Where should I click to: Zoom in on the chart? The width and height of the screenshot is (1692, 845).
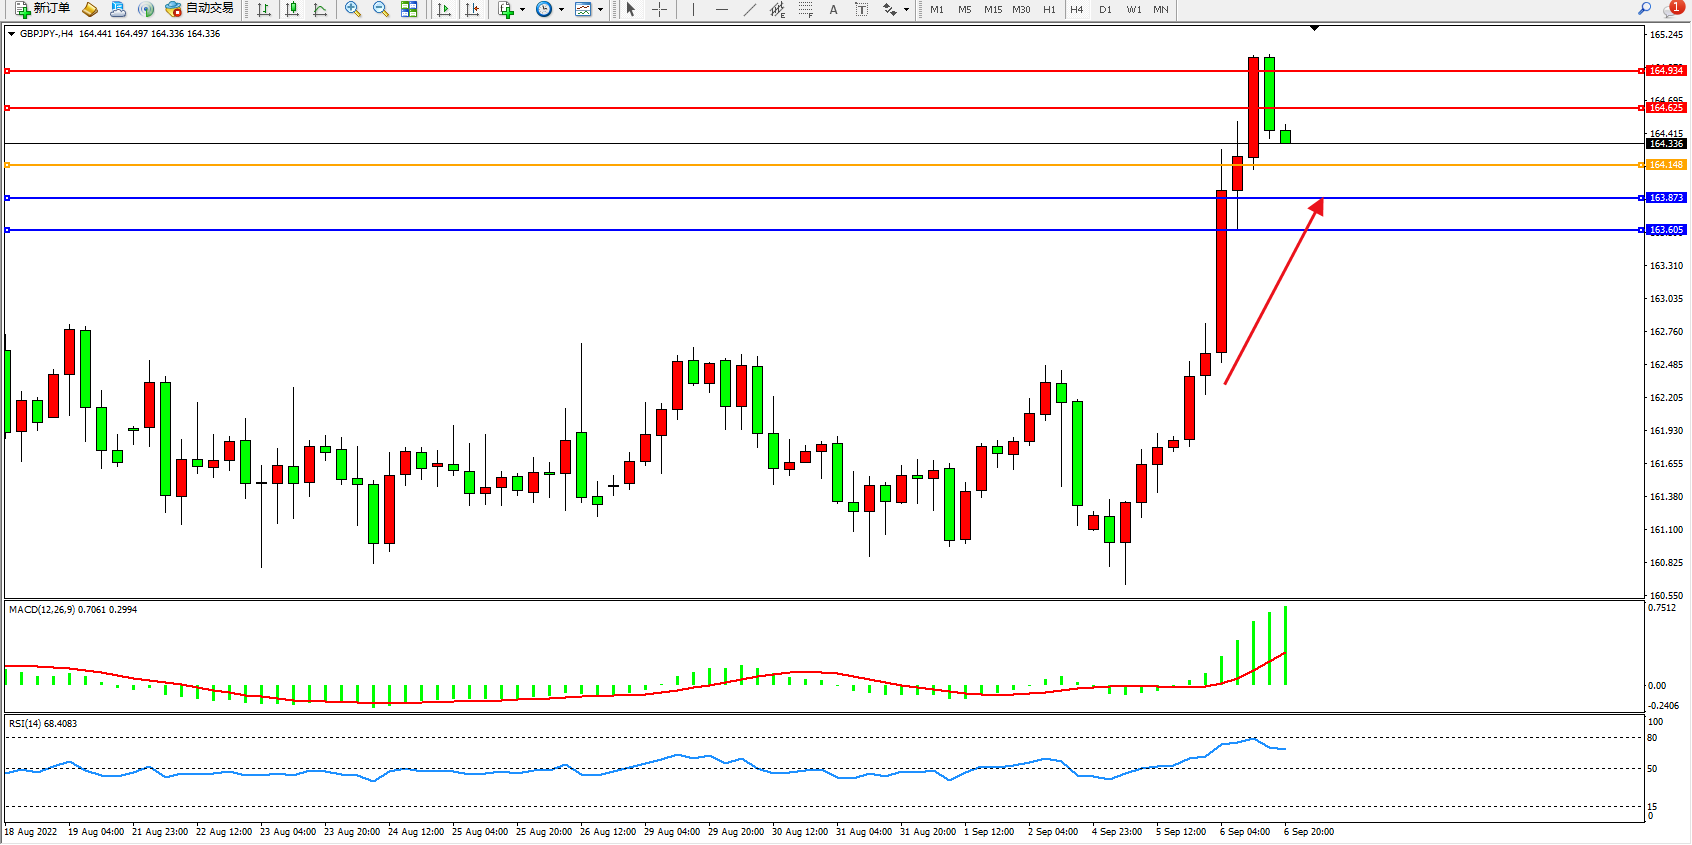click(353, 9)
